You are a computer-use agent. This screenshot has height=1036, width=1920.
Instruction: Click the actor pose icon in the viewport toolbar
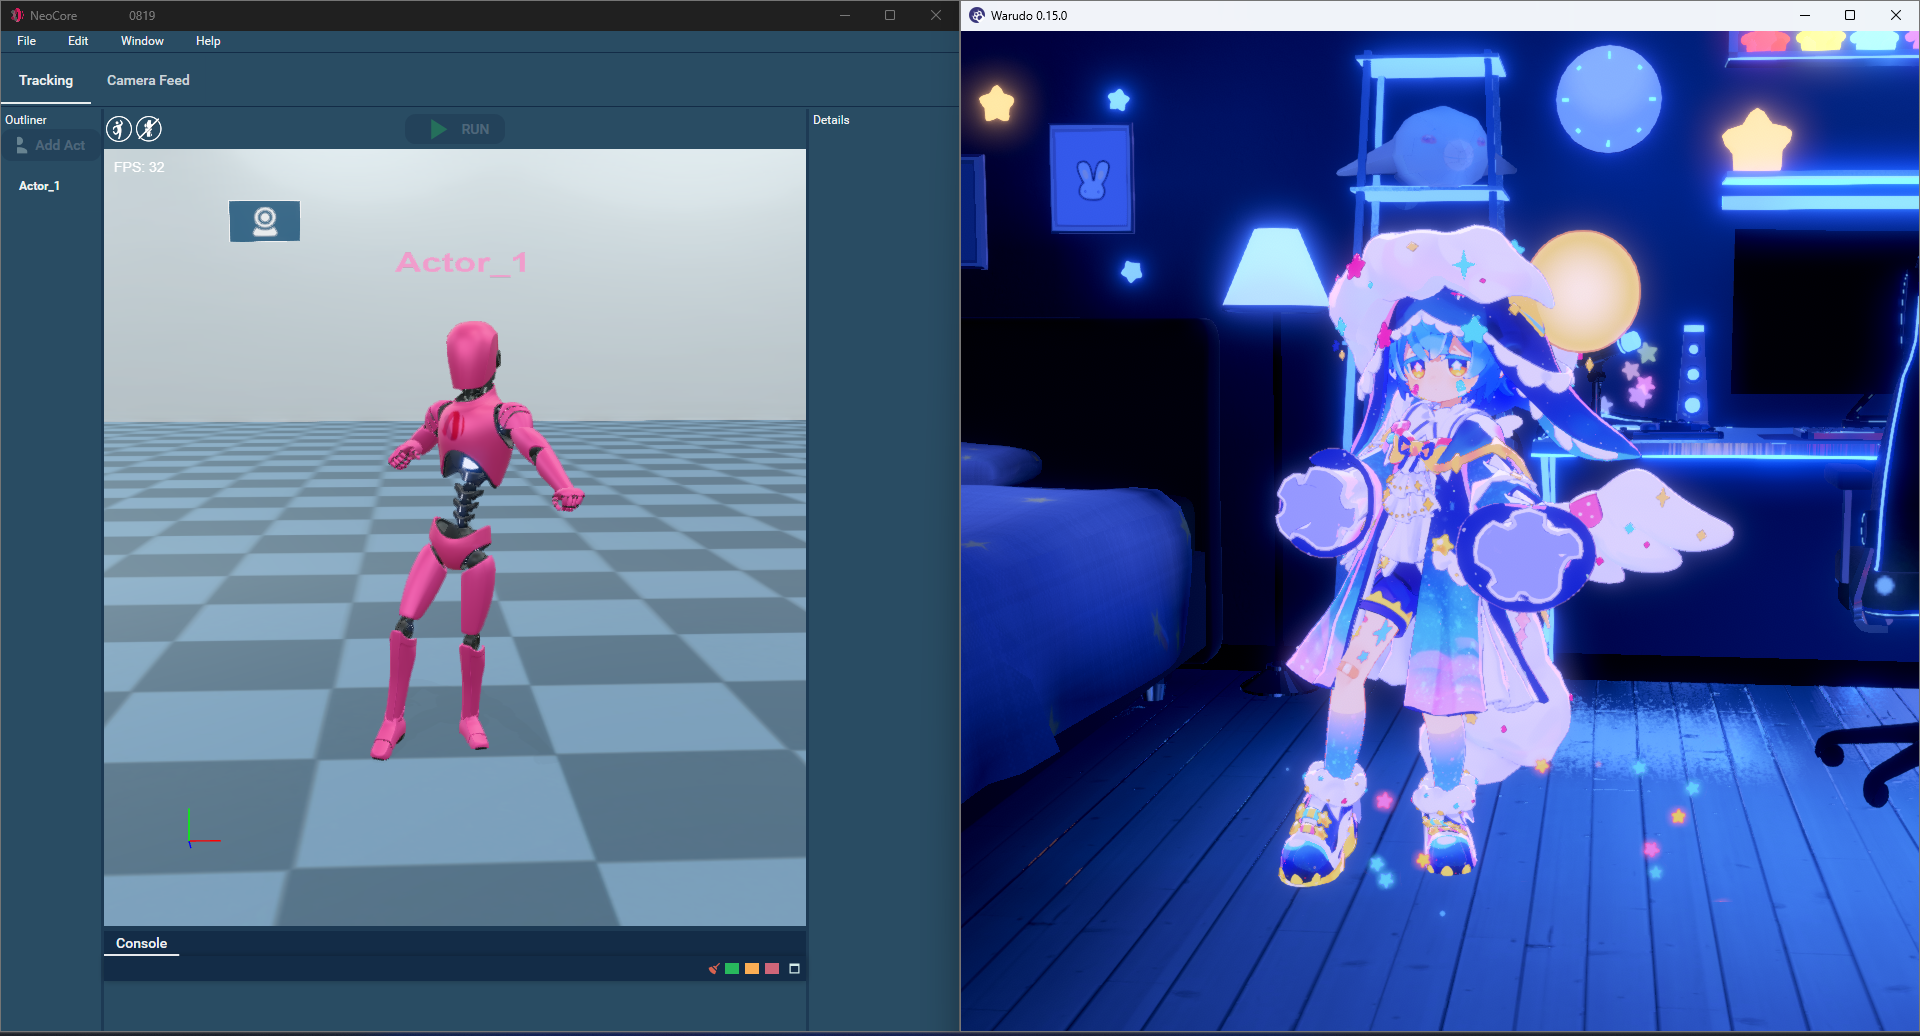(x=119, y=129)
